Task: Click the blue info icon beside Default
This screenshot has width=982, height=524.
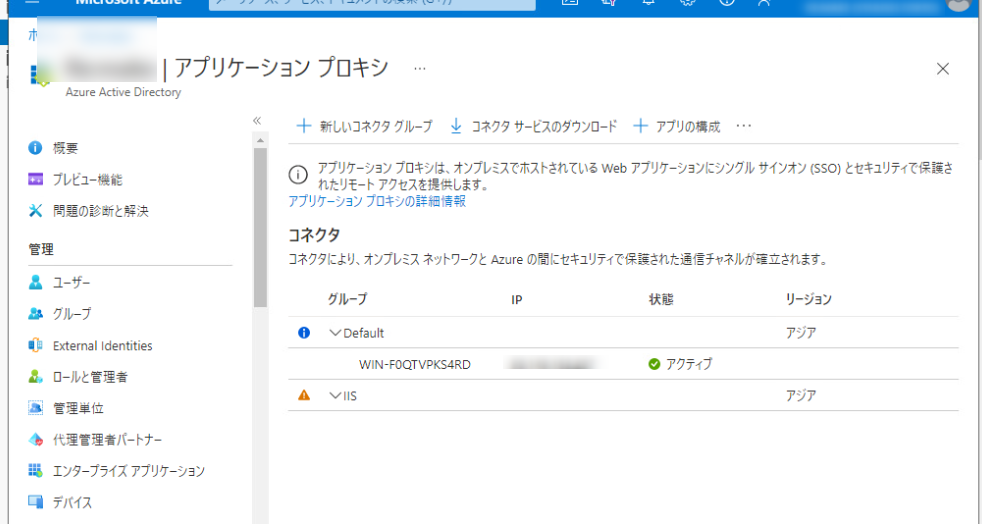Action: 305,333
